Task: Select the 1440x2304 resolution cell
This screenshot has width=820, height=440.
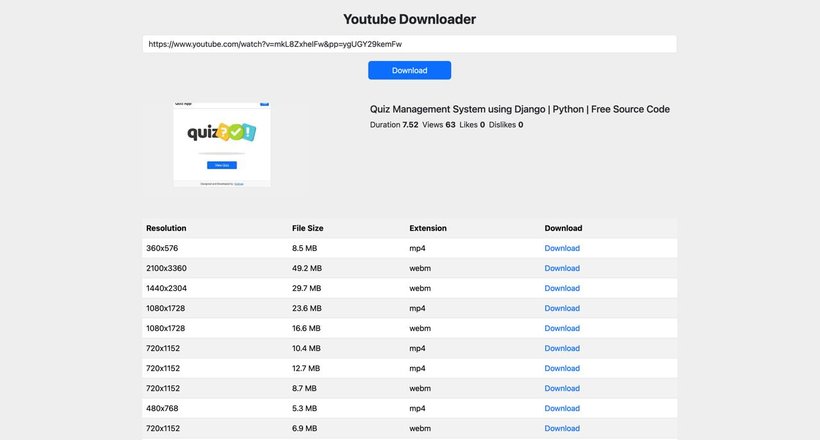Action: (x=166, y=288)
